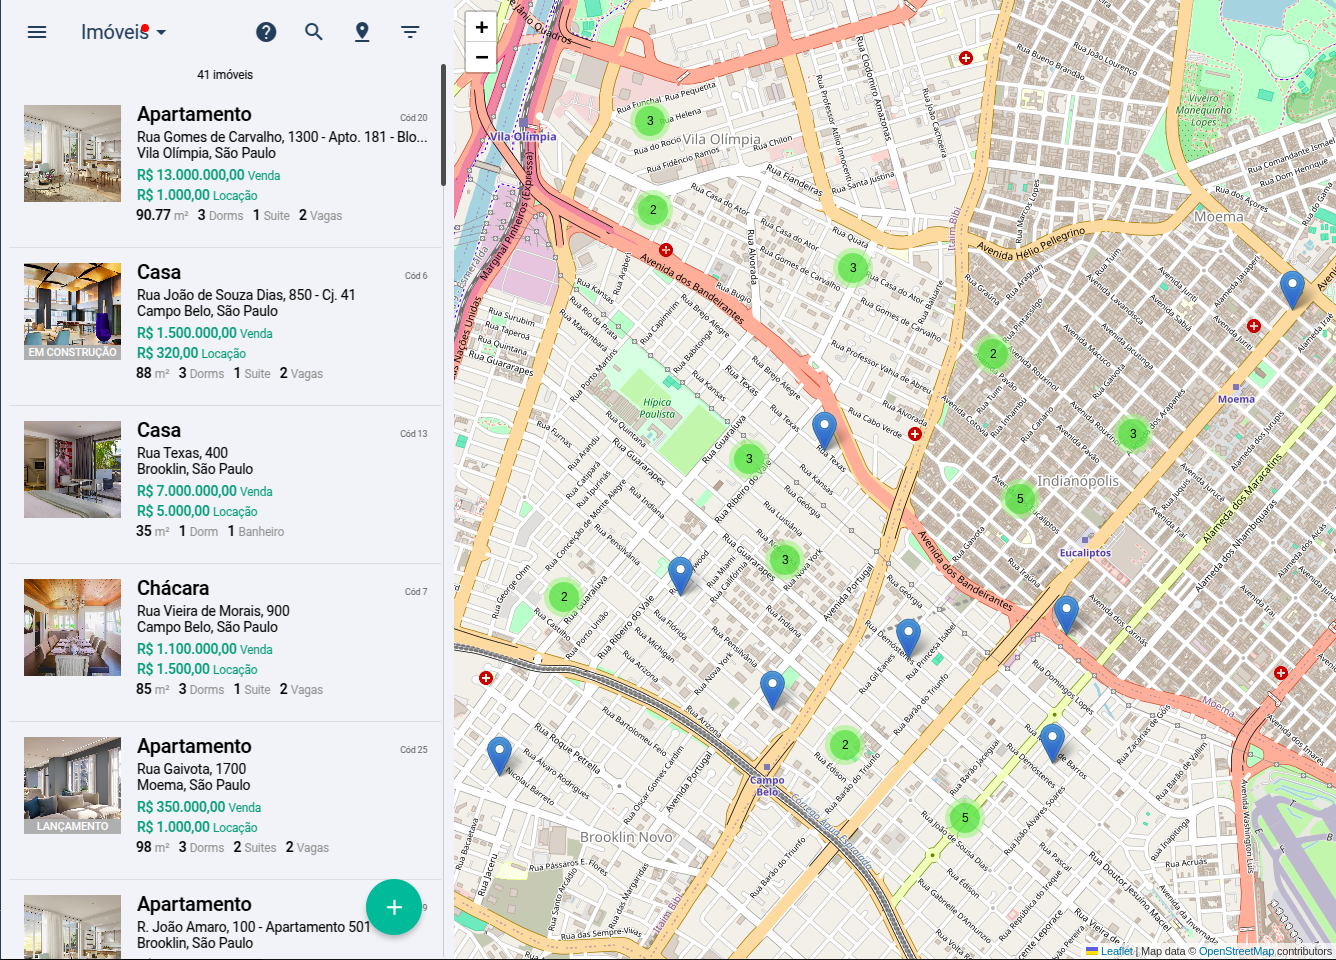This screenshot has width=1336, height=960.
Task: Open the filter list icon
Action: click(410, 32)
